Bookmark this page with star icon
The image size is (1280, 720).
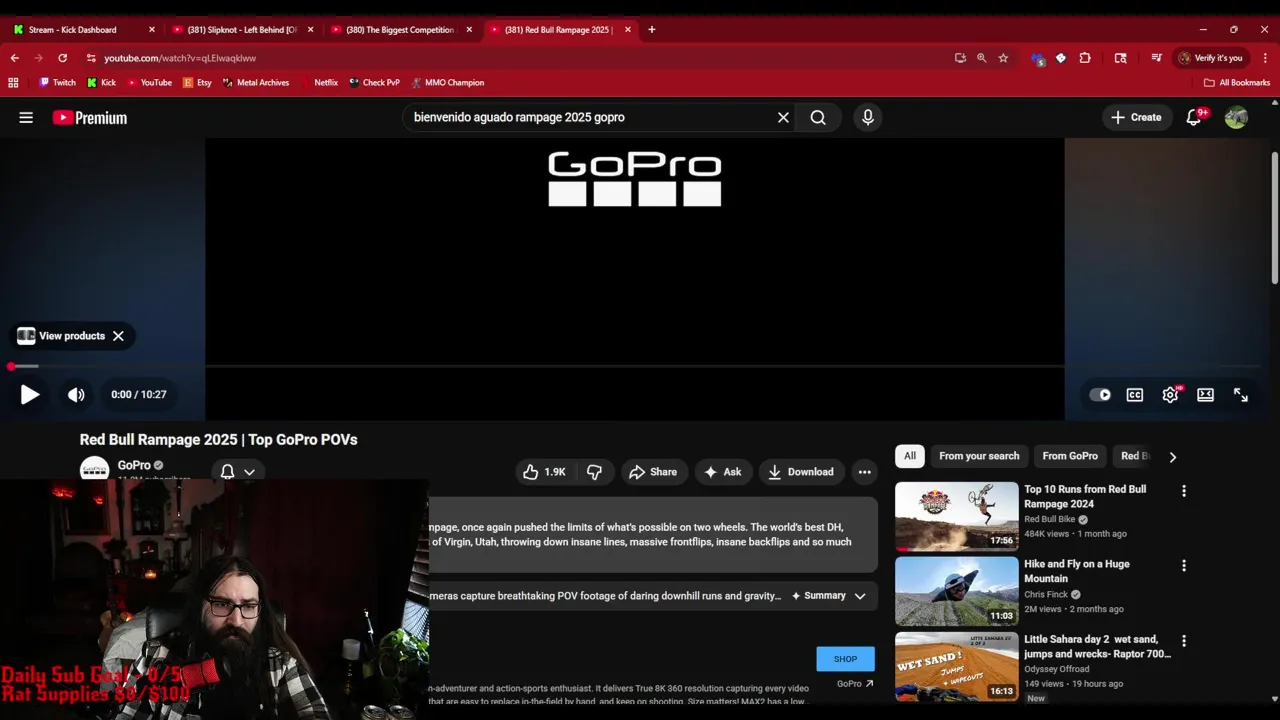click(1003, 58)
